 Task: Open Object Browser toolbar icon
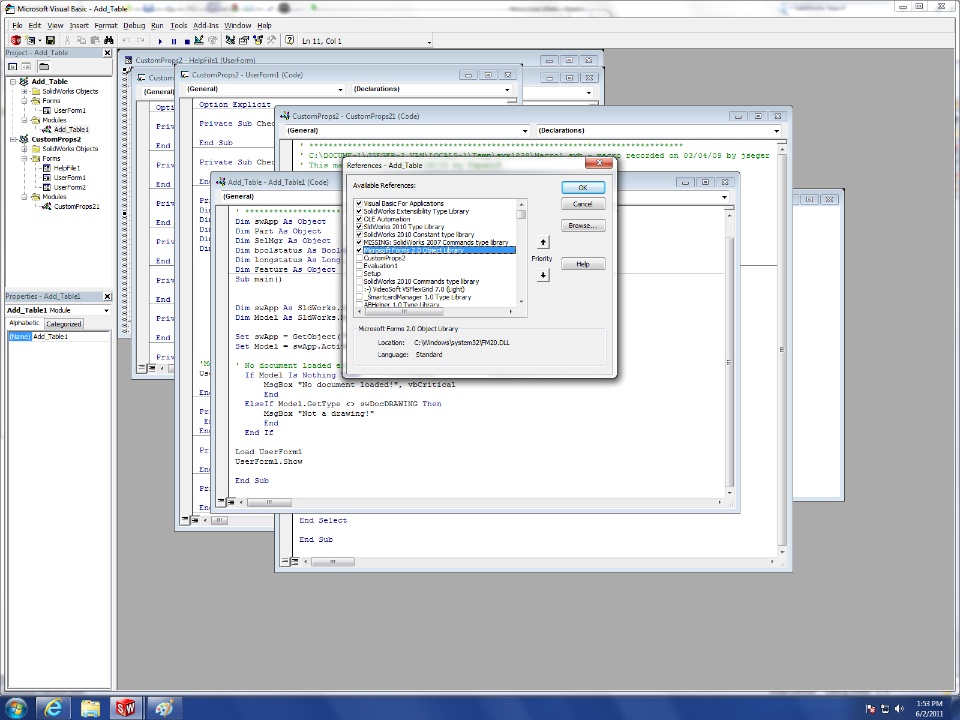(x=258, y=40)
